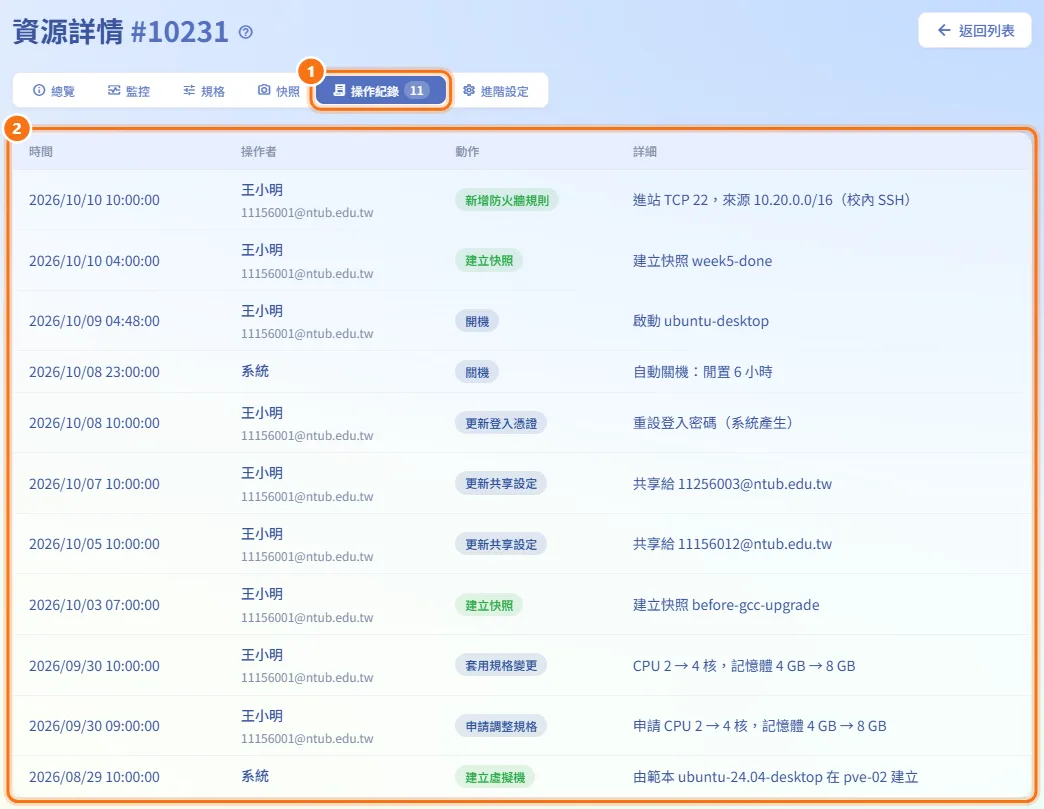Click the gear icon on the 進階設定 tab
Screen dimensions: 1044x809
click(469, 90)
